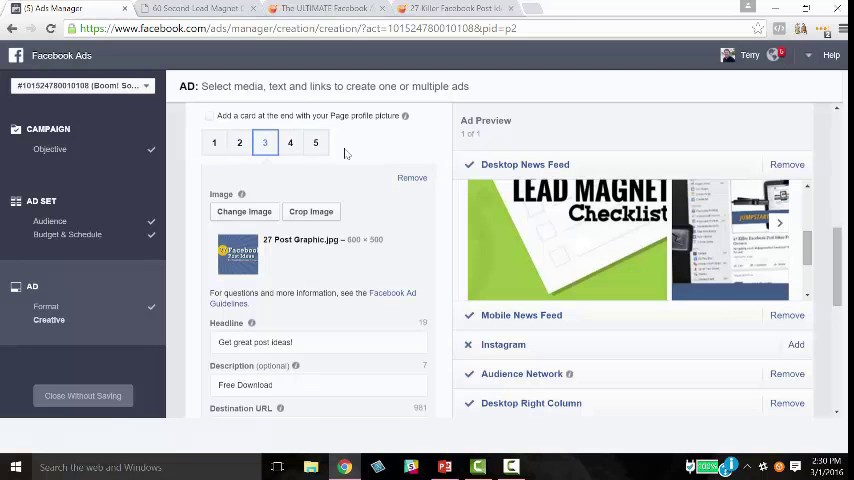Go to Audience step in sidebar
This screenshot has height=480, width=854.
50,221
